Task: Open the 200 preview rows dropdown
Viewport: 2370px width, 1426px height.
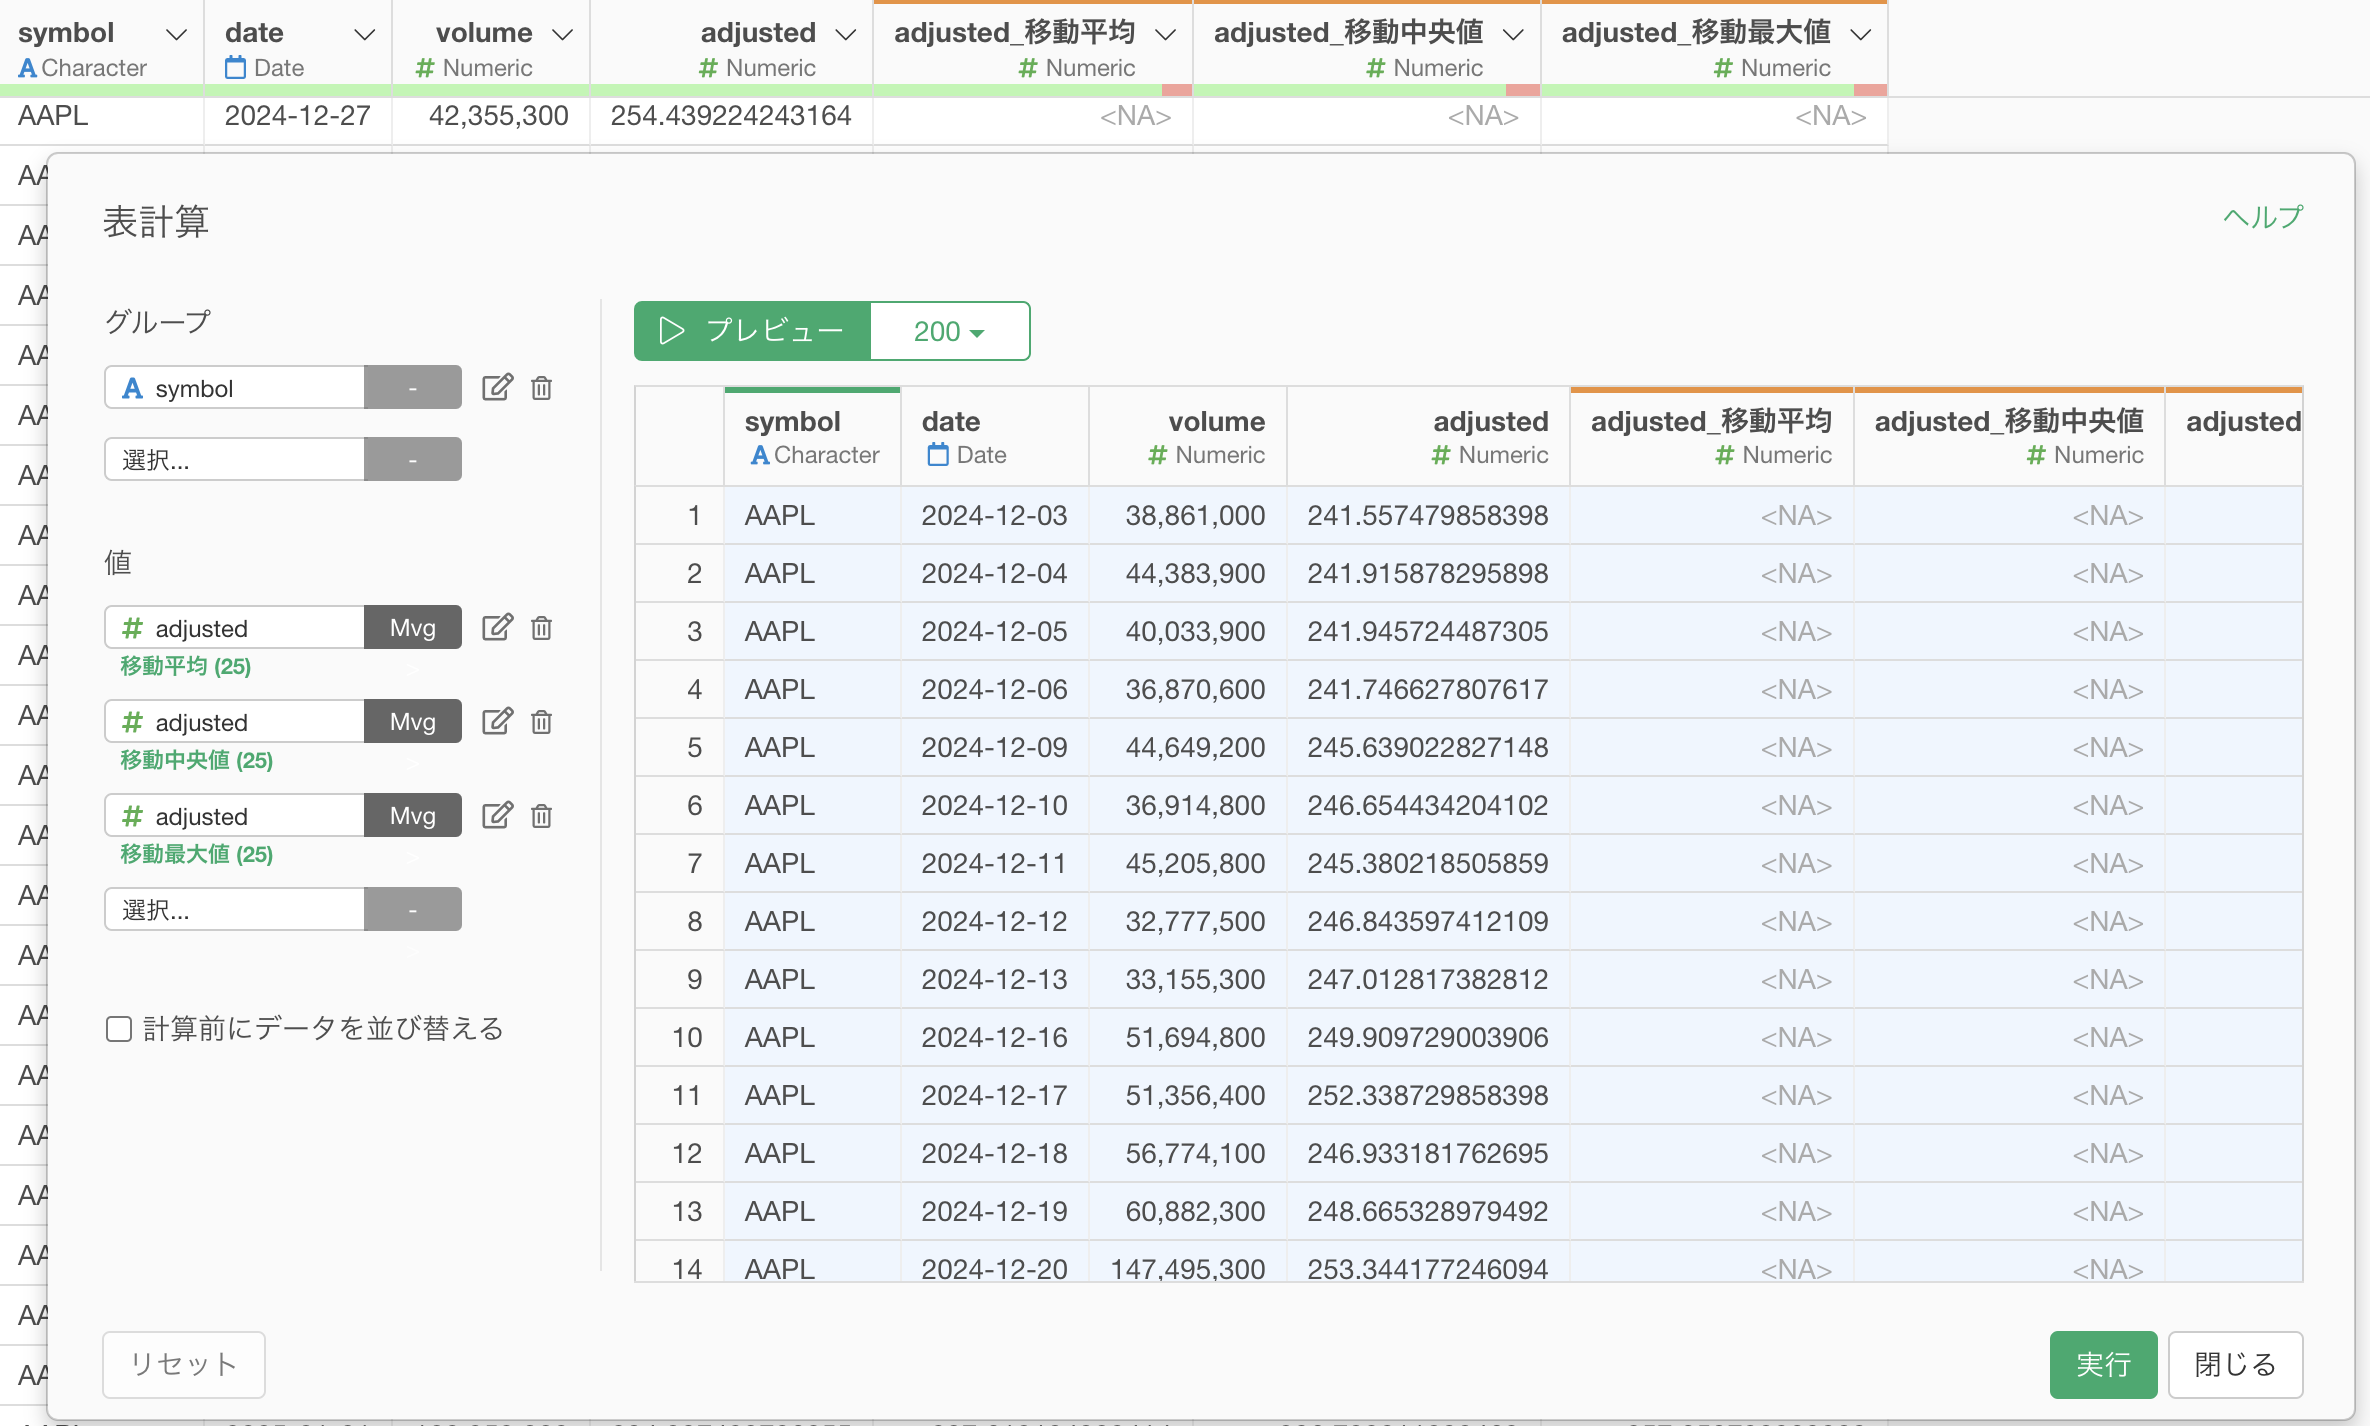Action: tap(949, 331)
